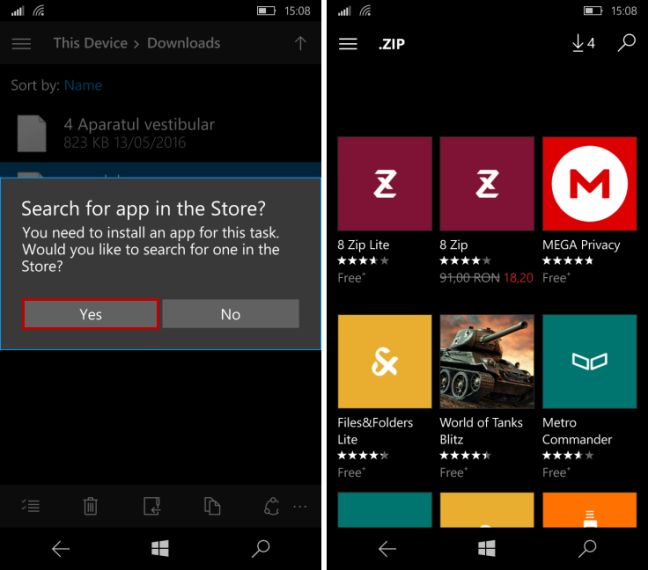Confirm Yes to search the Store
648x570 pixels.
click(x=91, y=314)
